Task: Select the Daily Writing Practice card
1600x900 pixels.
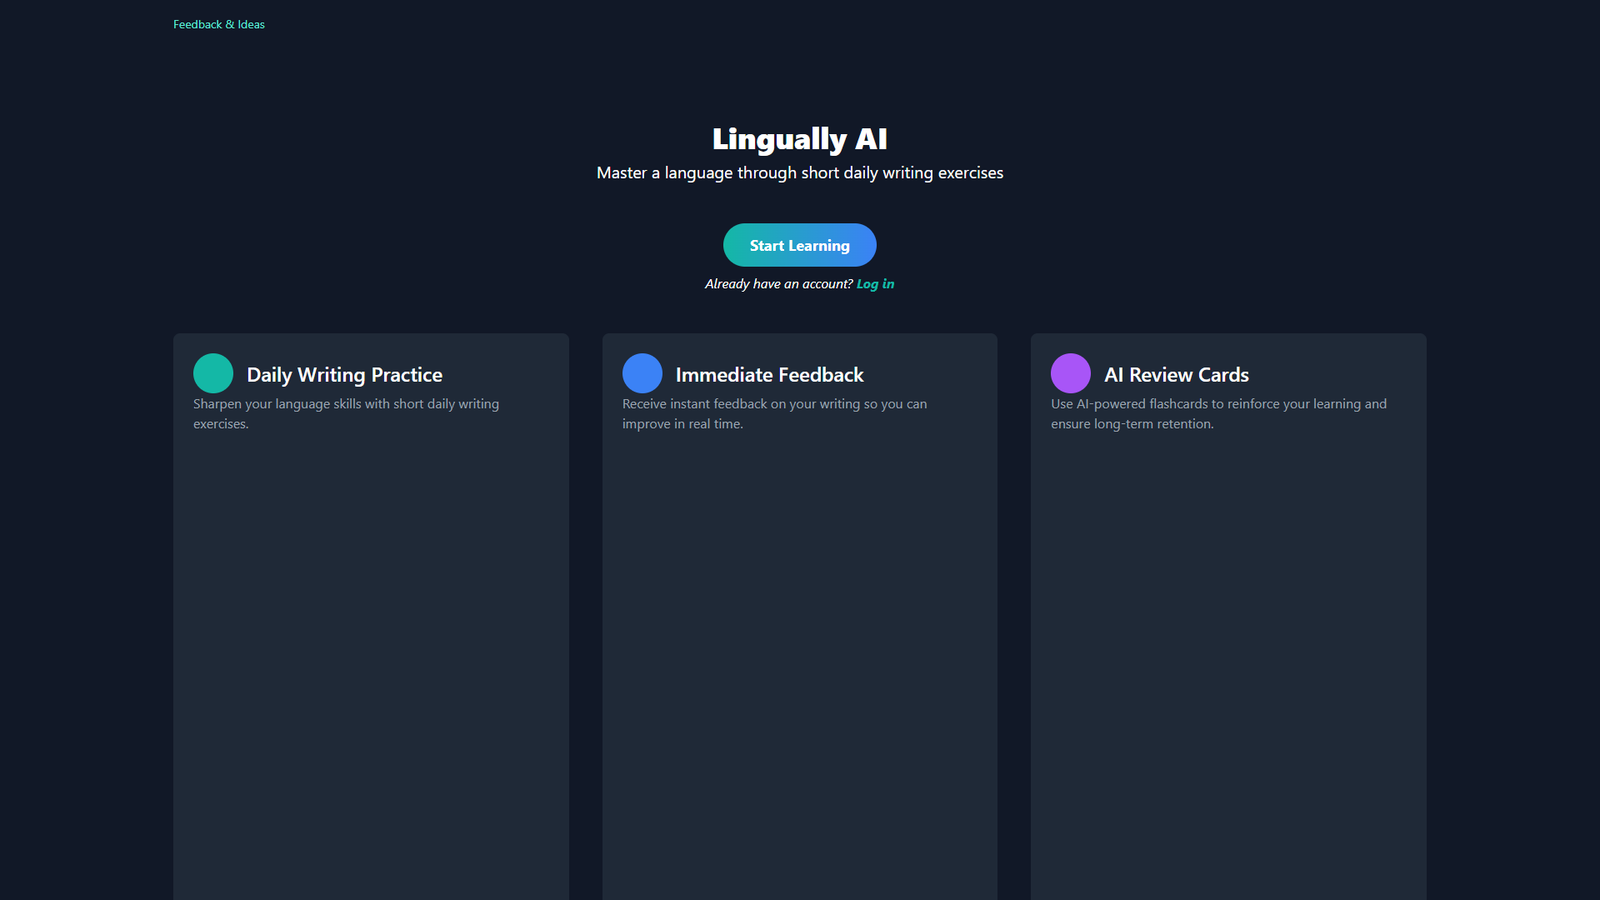Action: click(x=371, y=600)
